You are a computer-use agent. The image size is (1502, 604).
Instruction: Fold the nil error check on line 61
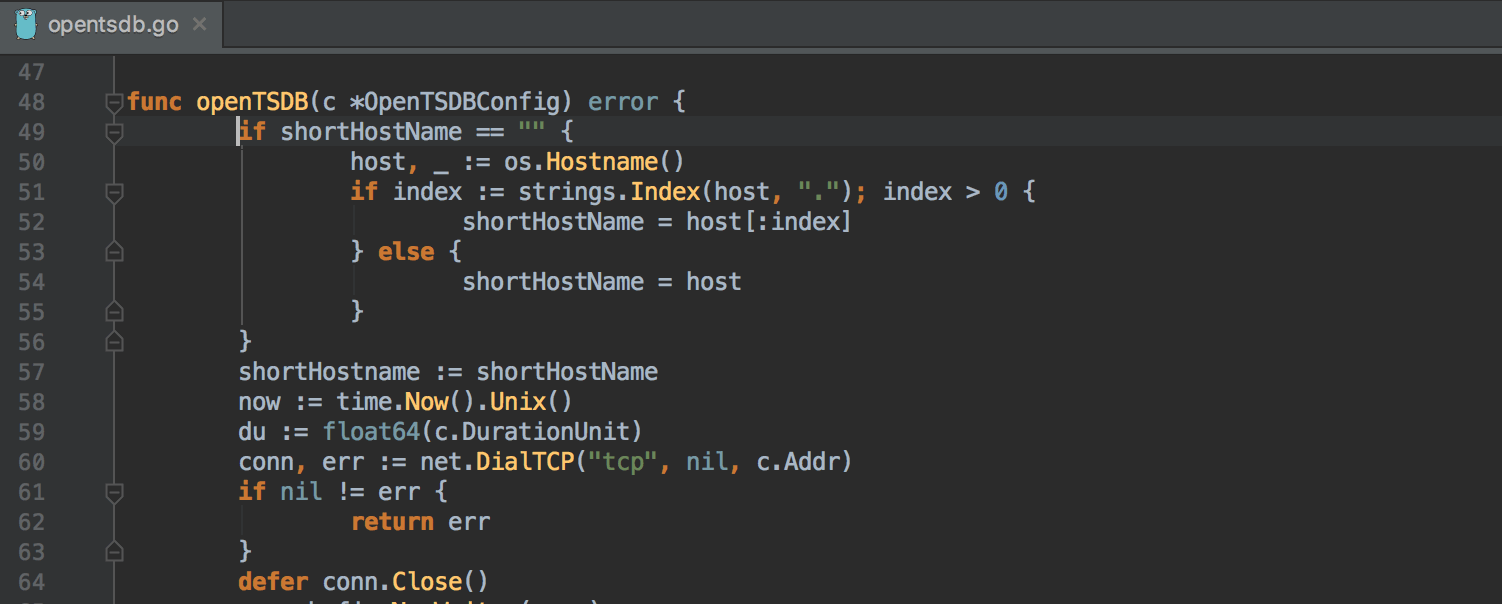click(x=114, y=492)
